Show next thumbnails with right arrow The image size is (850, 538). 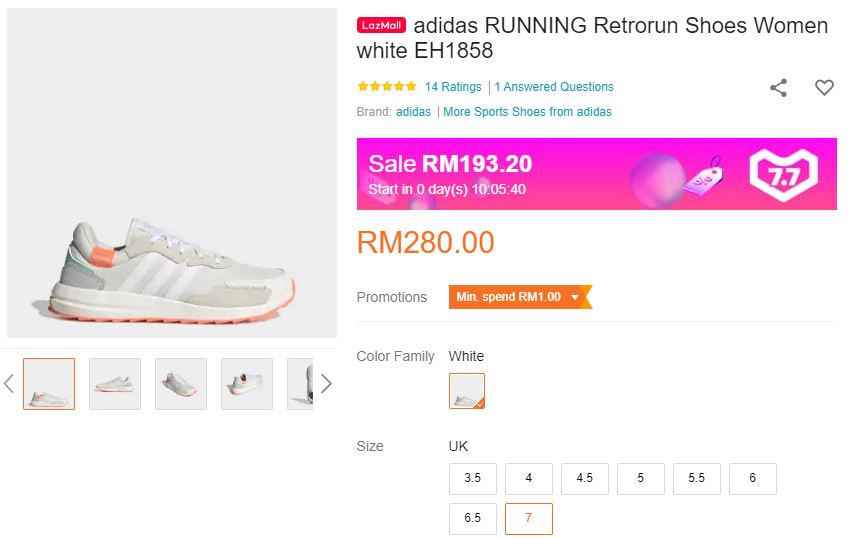[326, 384]
